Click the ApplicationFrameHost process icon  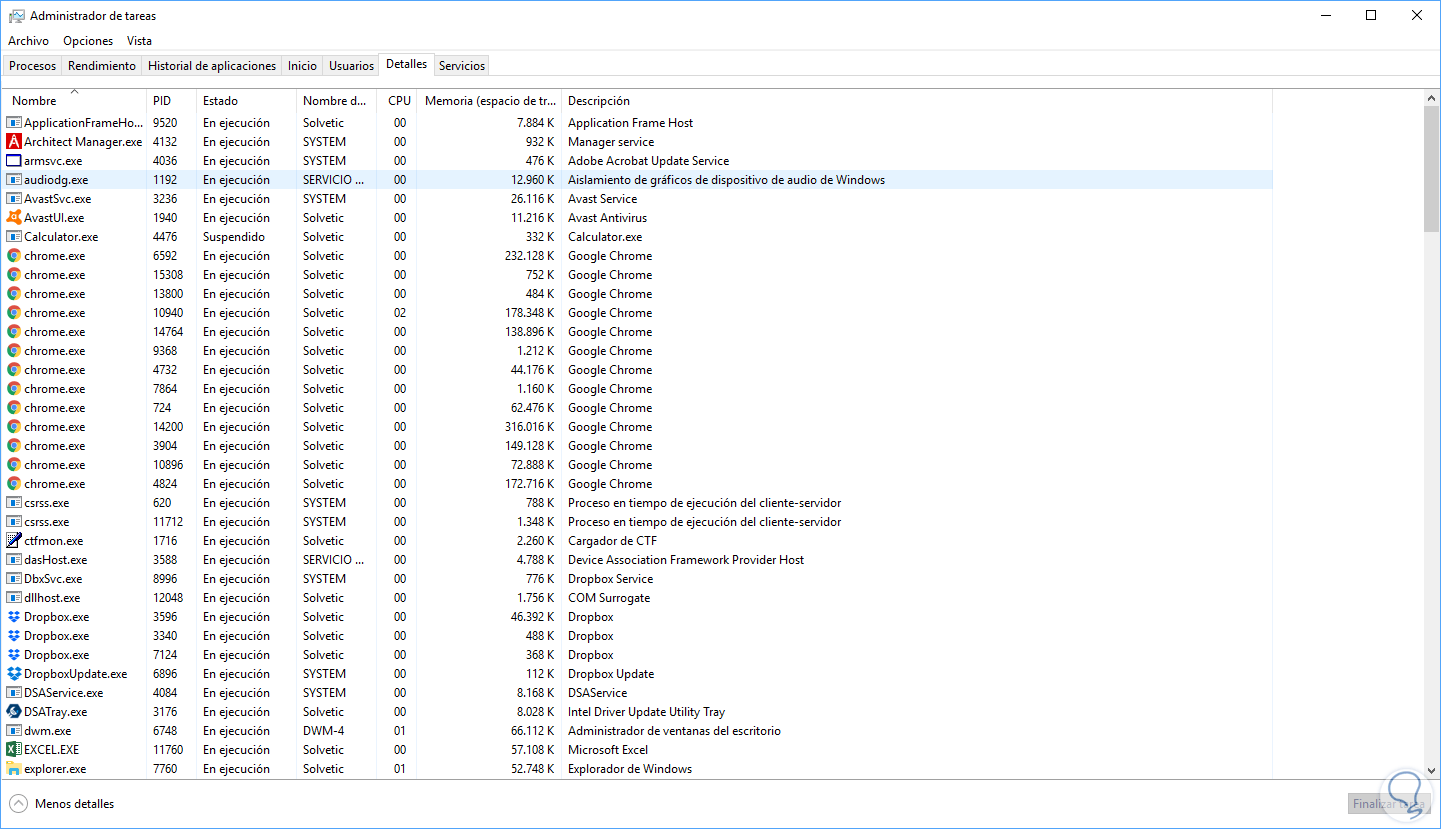pyautogui.click(x=14, y=123)
